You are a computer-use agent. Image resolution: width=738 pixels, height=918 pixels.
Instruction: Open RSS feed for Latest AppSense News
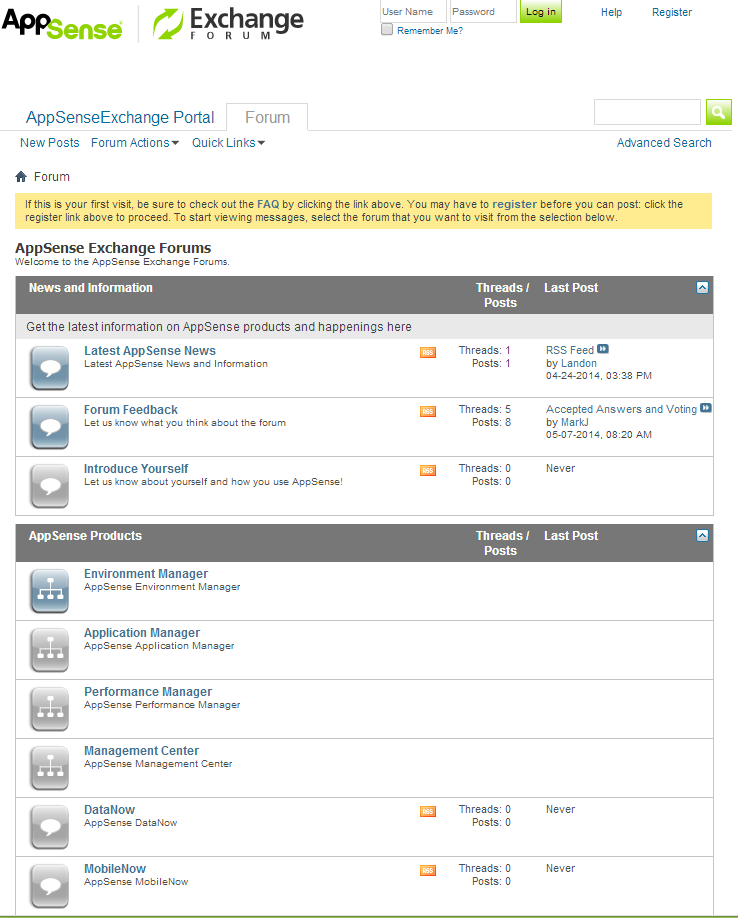[428, 352]
